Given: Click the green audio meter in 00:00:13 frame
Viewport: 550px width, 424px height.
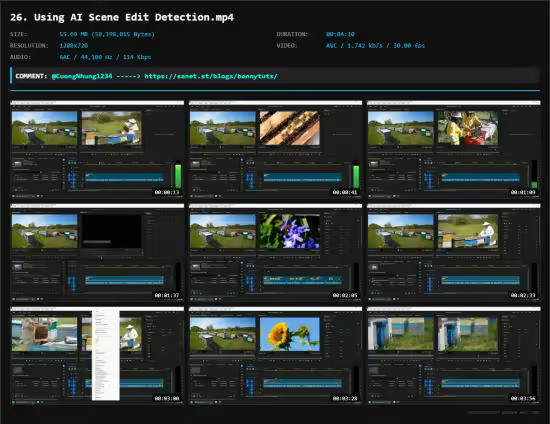Looking at the screenshot, I should point(178,175).
